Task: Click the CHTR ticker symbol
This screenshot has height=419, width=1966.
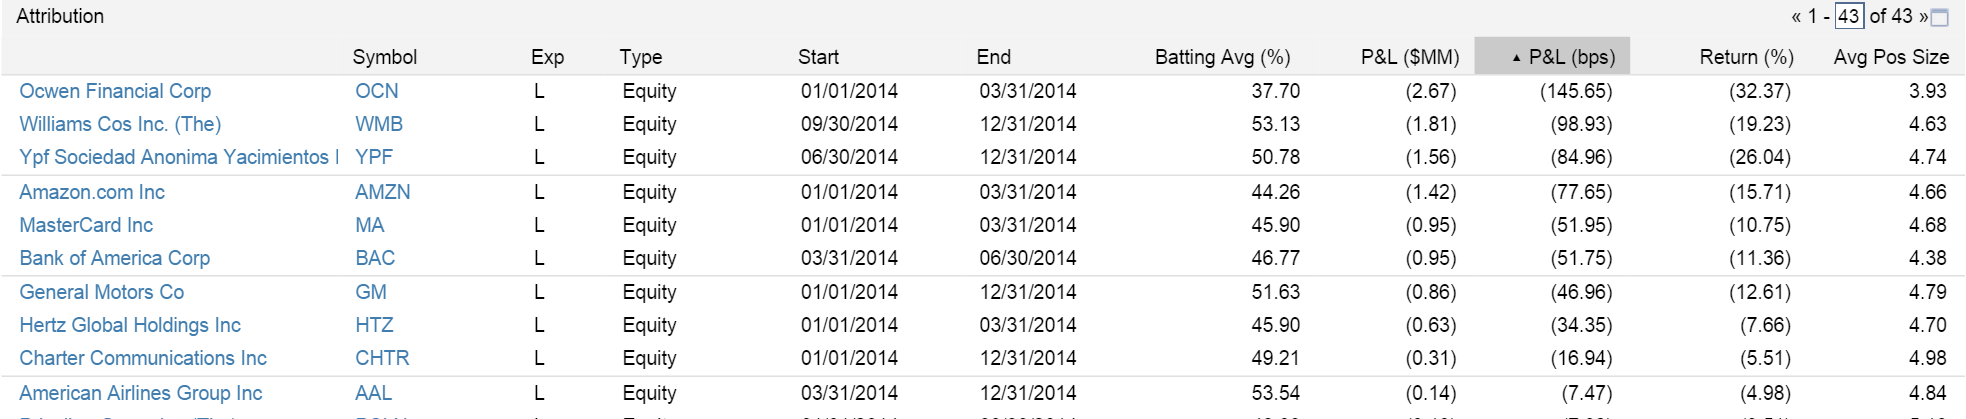Action: coord(382,358)
